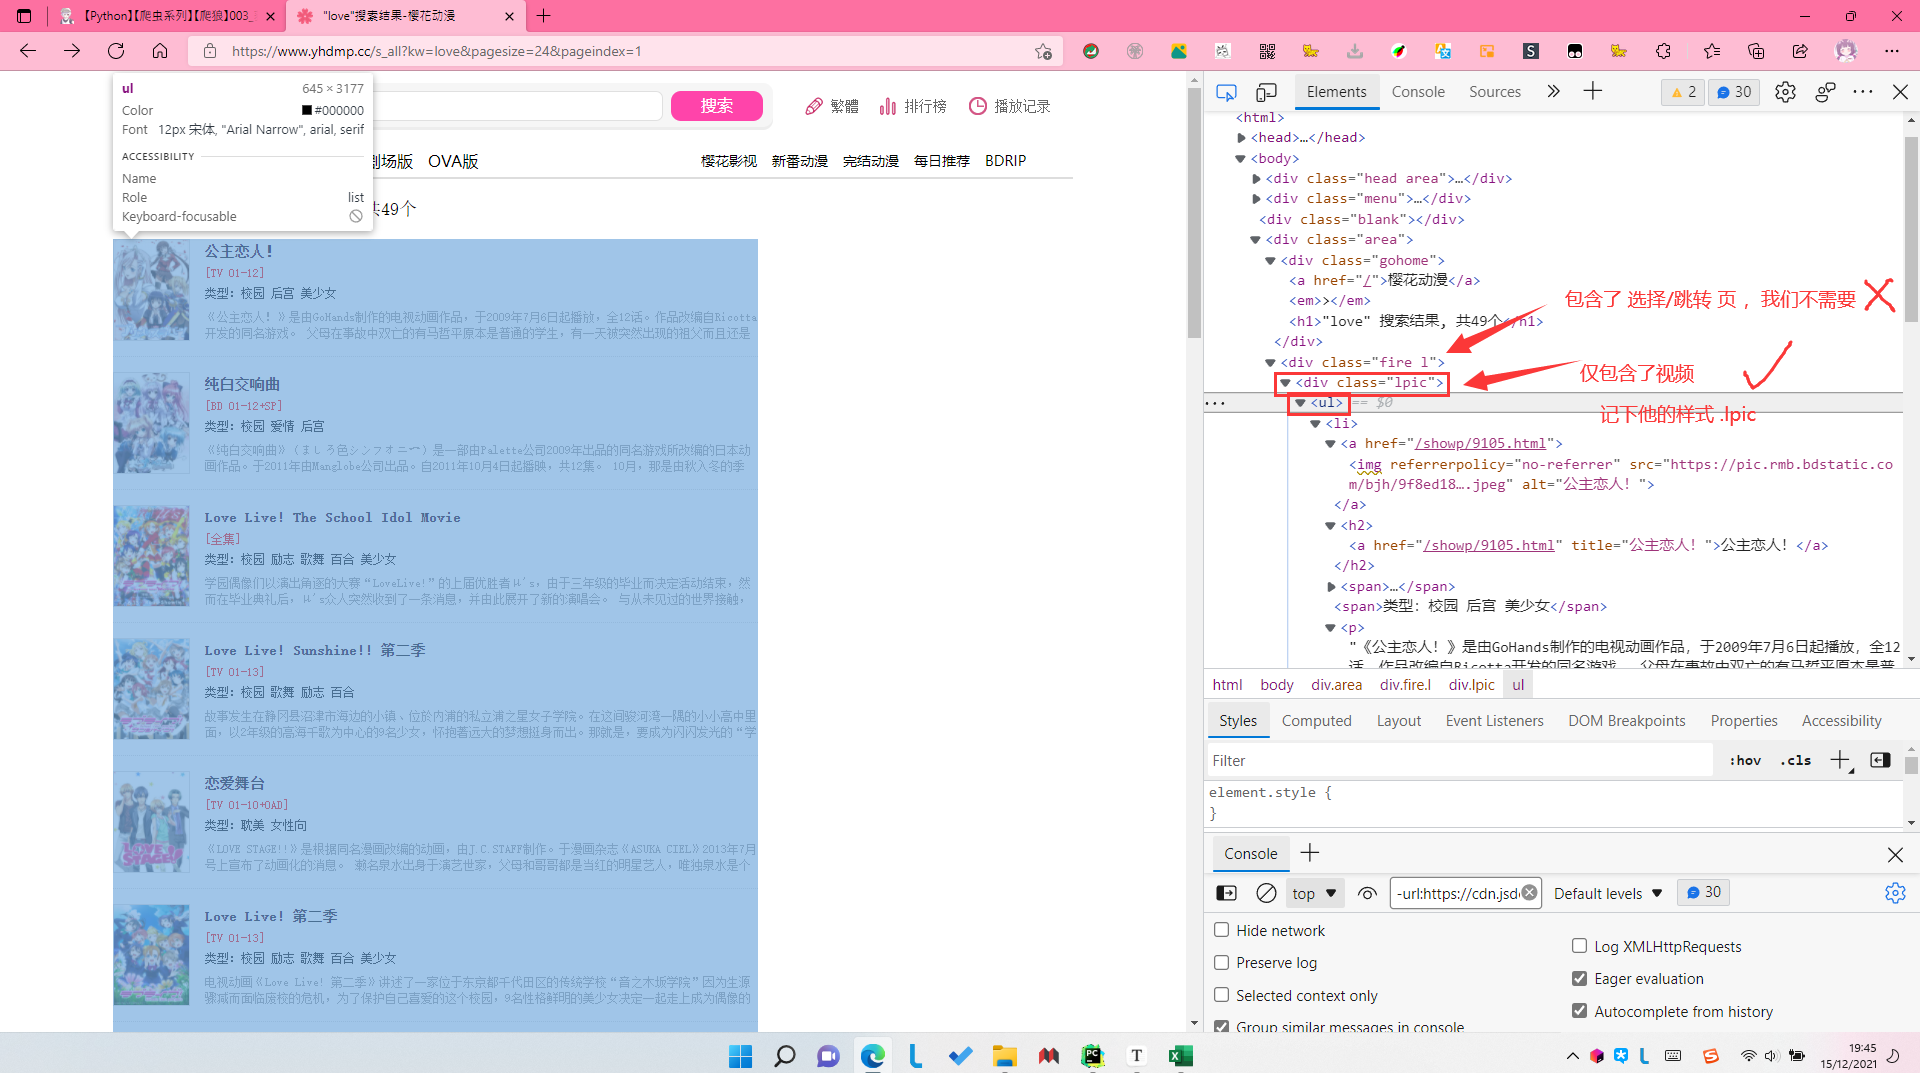Collapse the ul element node
The image size is (1920, 1073).
pyautogui.click(x=1301, y=403)
